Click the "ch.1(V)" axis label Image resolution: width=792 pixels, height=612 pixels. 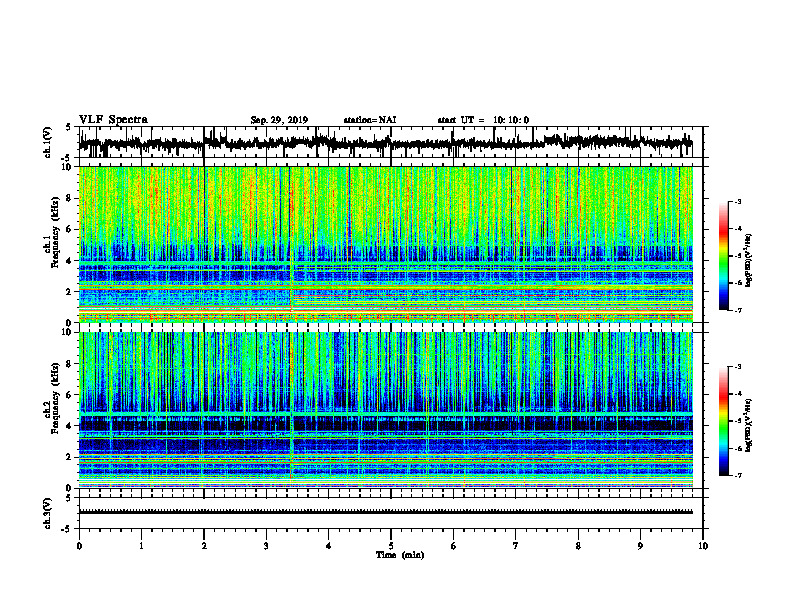tap(48, 142)
